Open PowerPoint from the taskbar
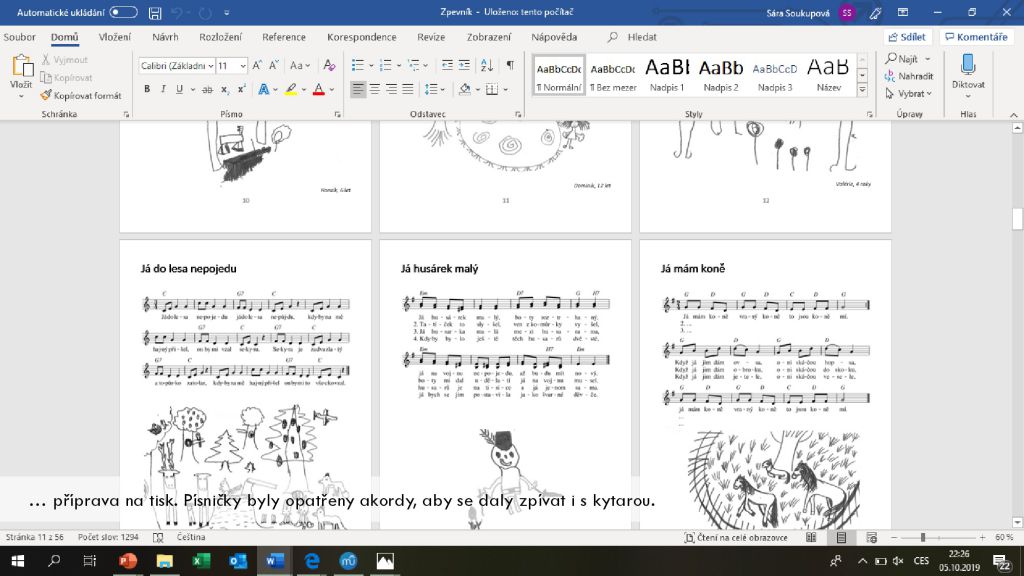Image resolution: width=1024 pixels, height=576 pixels. [128, 561]
